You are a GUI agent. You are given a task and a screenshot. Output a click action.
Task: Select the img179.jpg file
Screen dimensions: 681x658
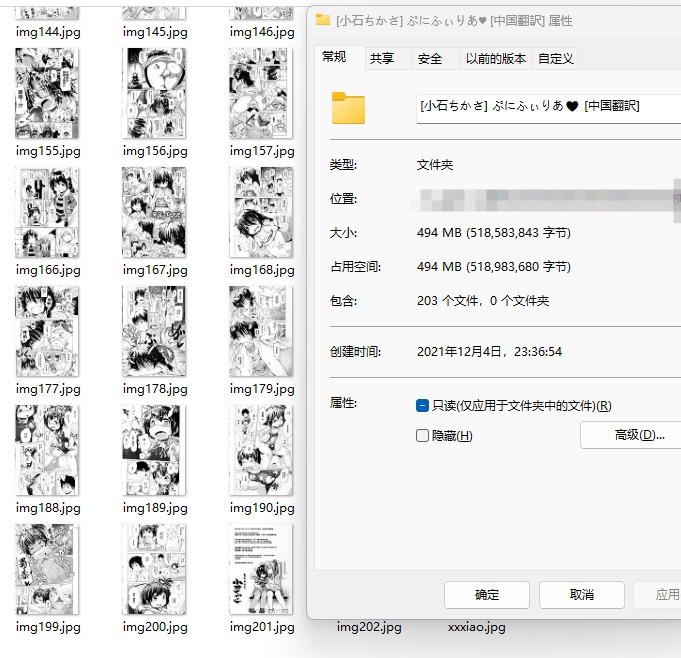pyautogui.click(x=261, y=332)
